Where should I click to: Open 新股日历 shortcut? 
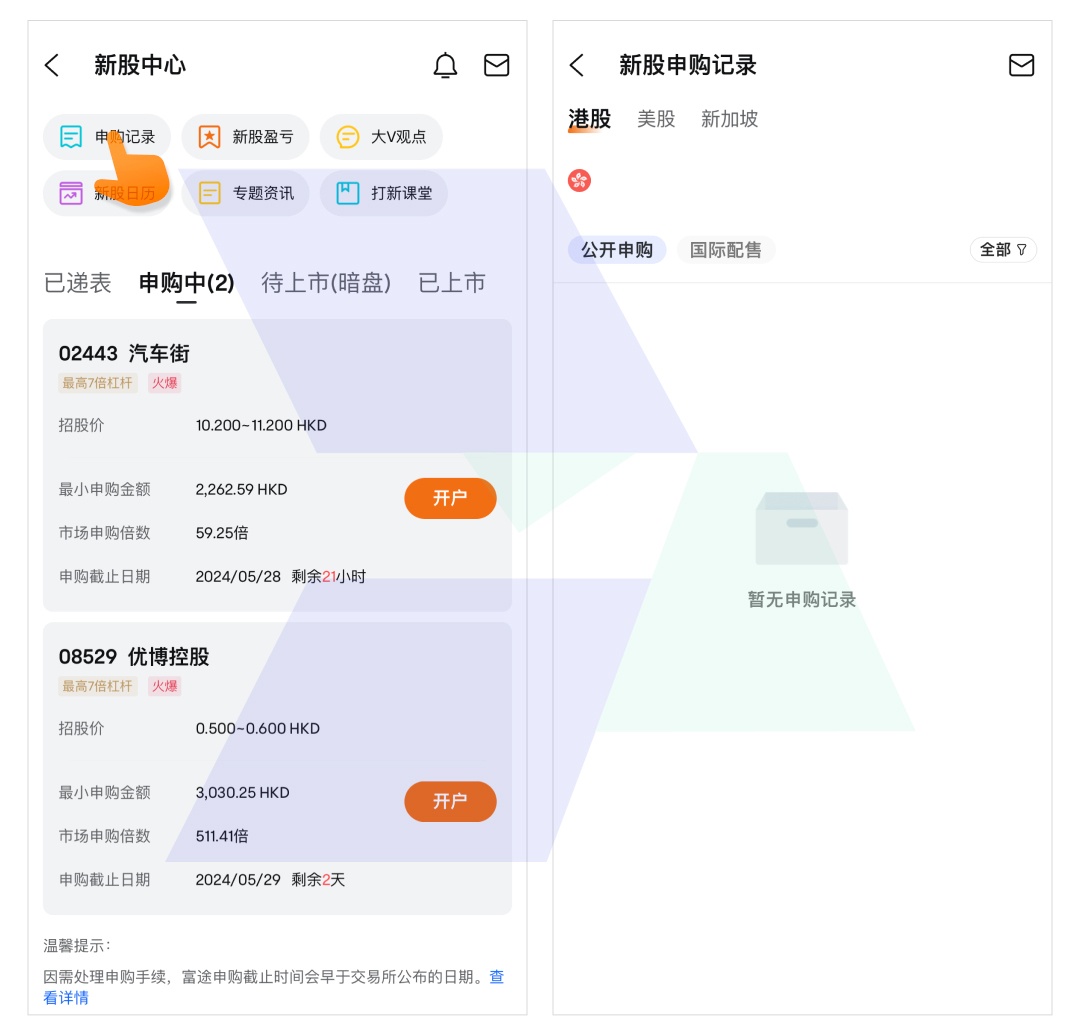pos(107,193)
